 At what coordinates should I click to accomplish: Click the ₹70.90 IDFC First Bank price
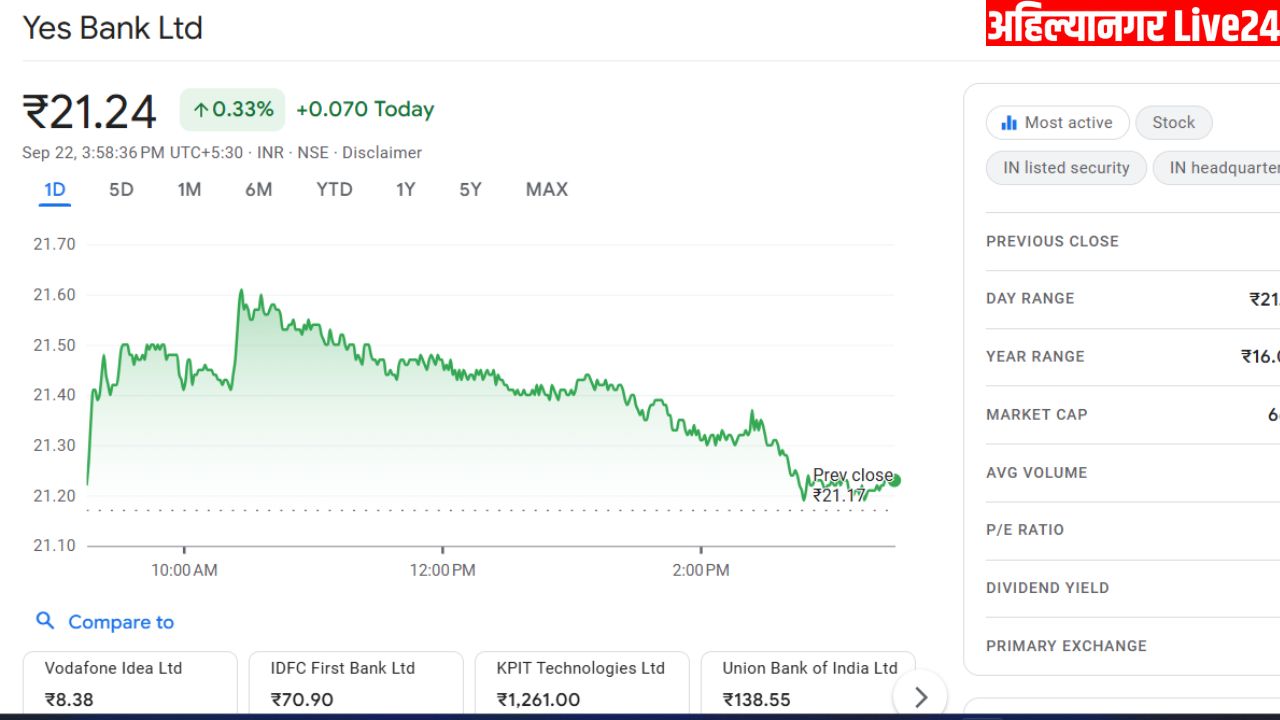301,700
